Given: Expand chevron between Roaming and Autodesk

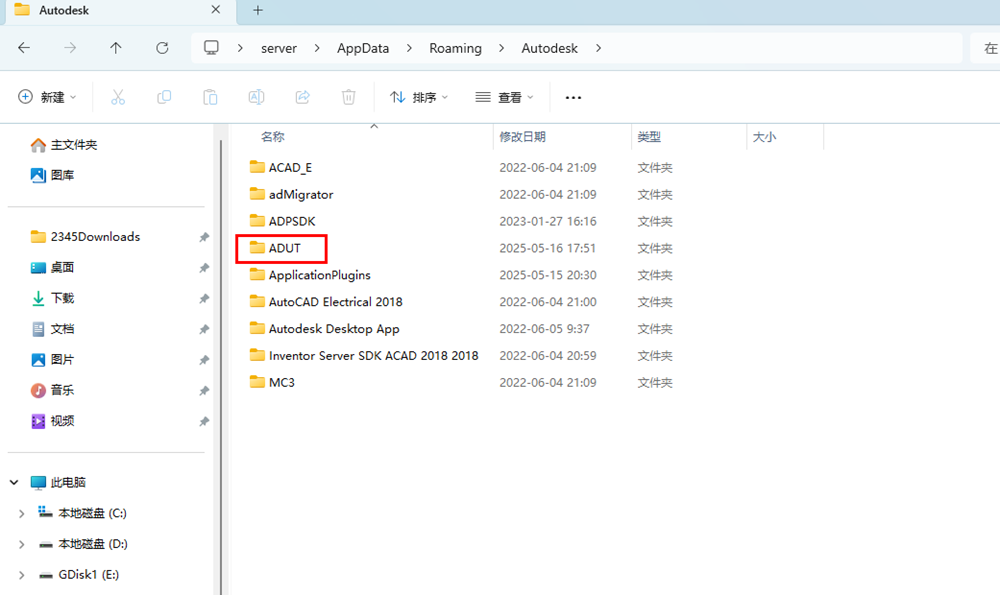Looking at the screenshot, I should point(501,48).
